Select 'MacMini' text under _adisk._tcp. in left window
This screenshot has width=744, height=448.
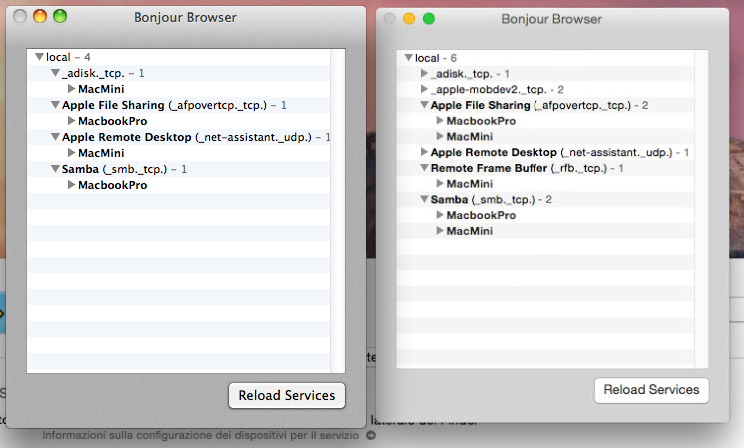pos(101,89)
